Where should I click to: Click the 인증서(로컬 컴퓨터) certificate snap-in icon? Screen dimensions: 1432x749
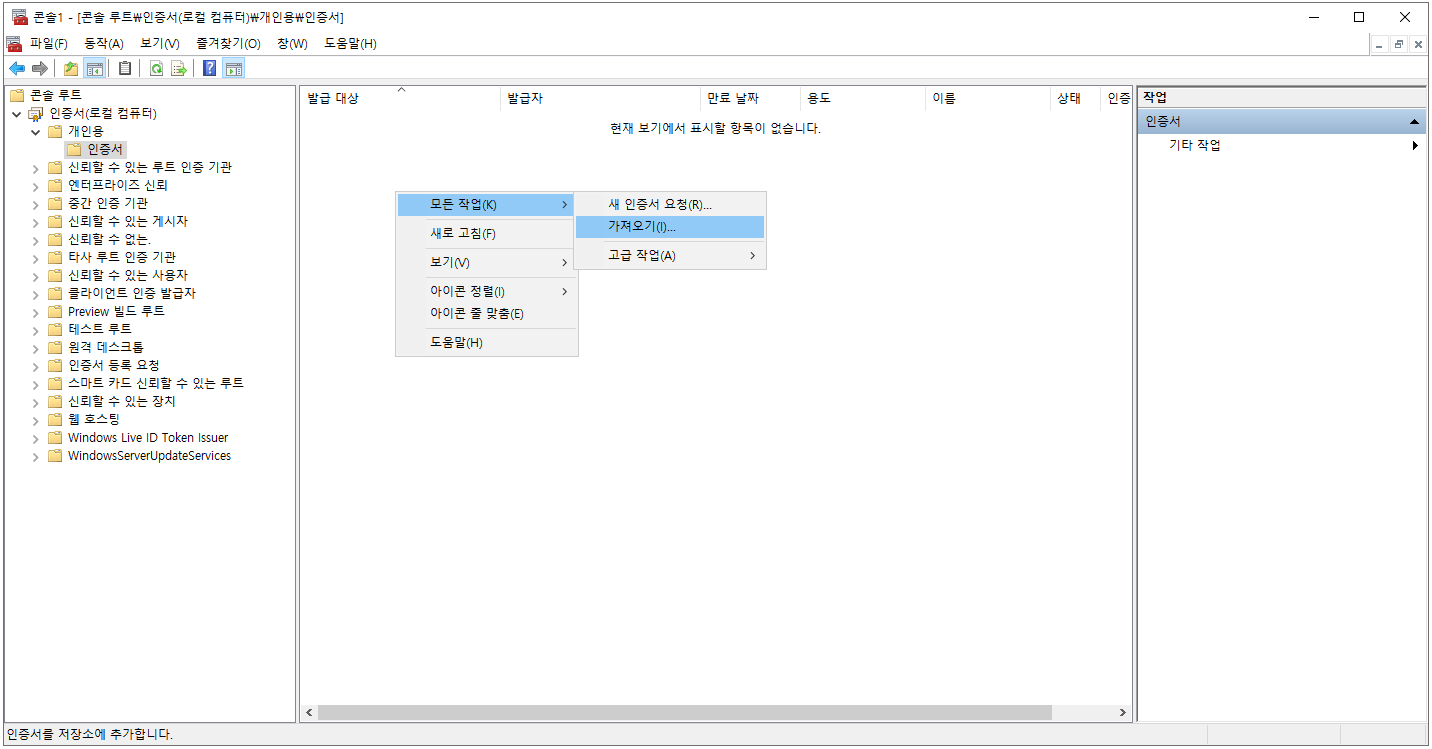point(36,113)
